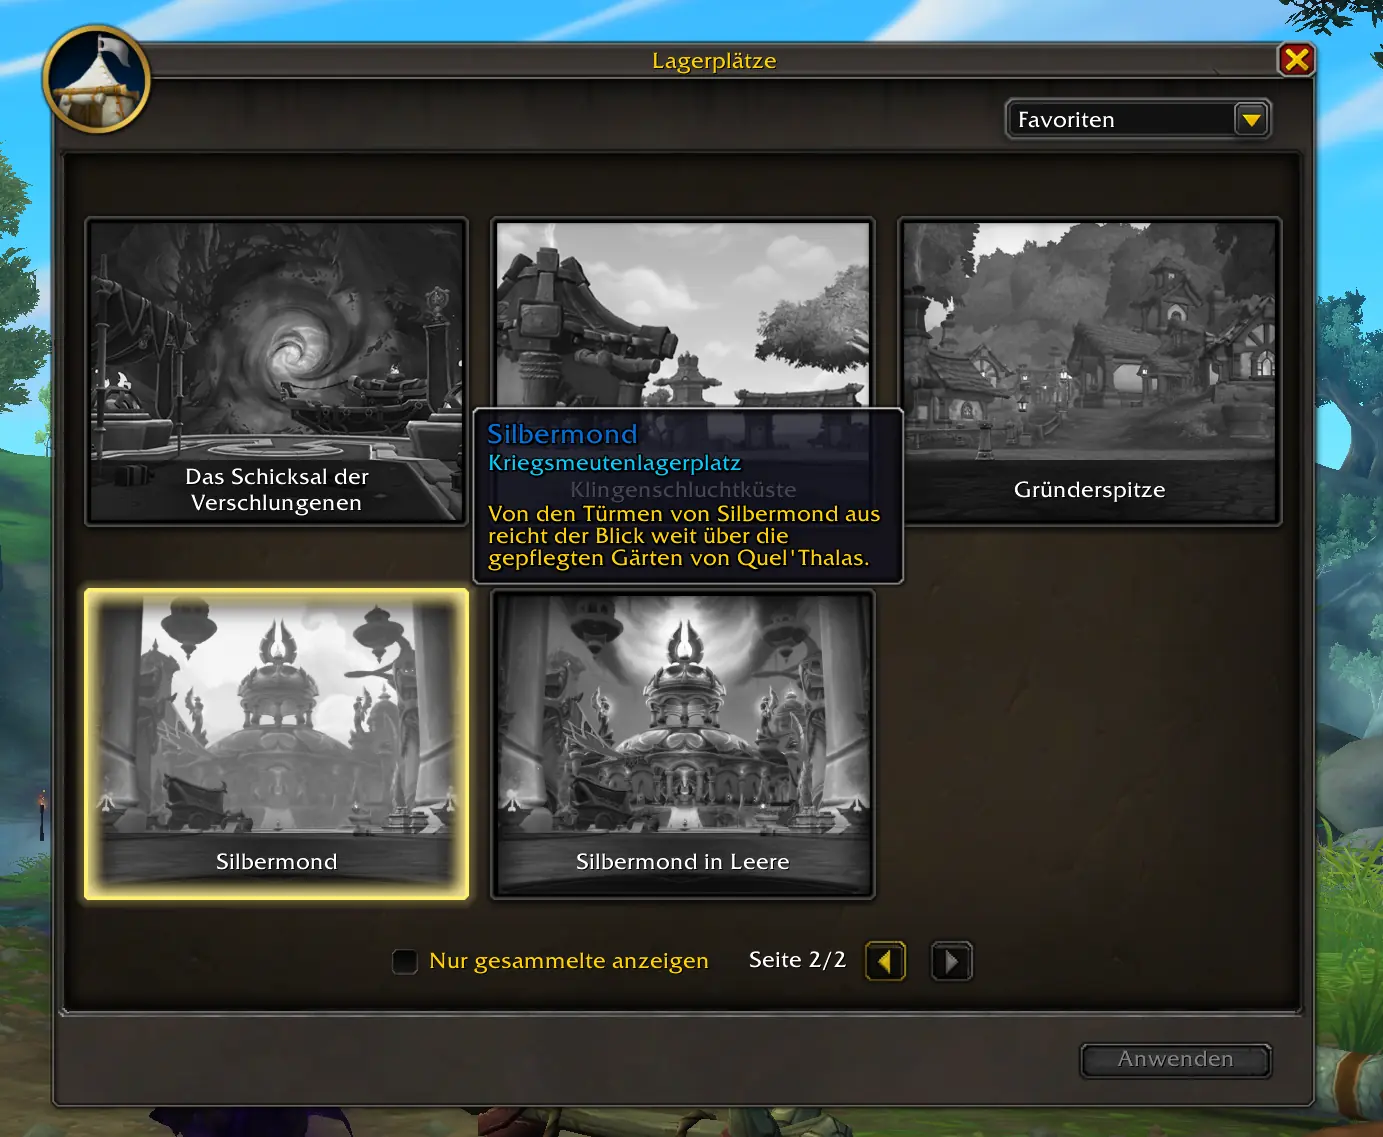Click the Gründerspitze name label
Screen dimensions: 1383x1137
(1090, 490)
